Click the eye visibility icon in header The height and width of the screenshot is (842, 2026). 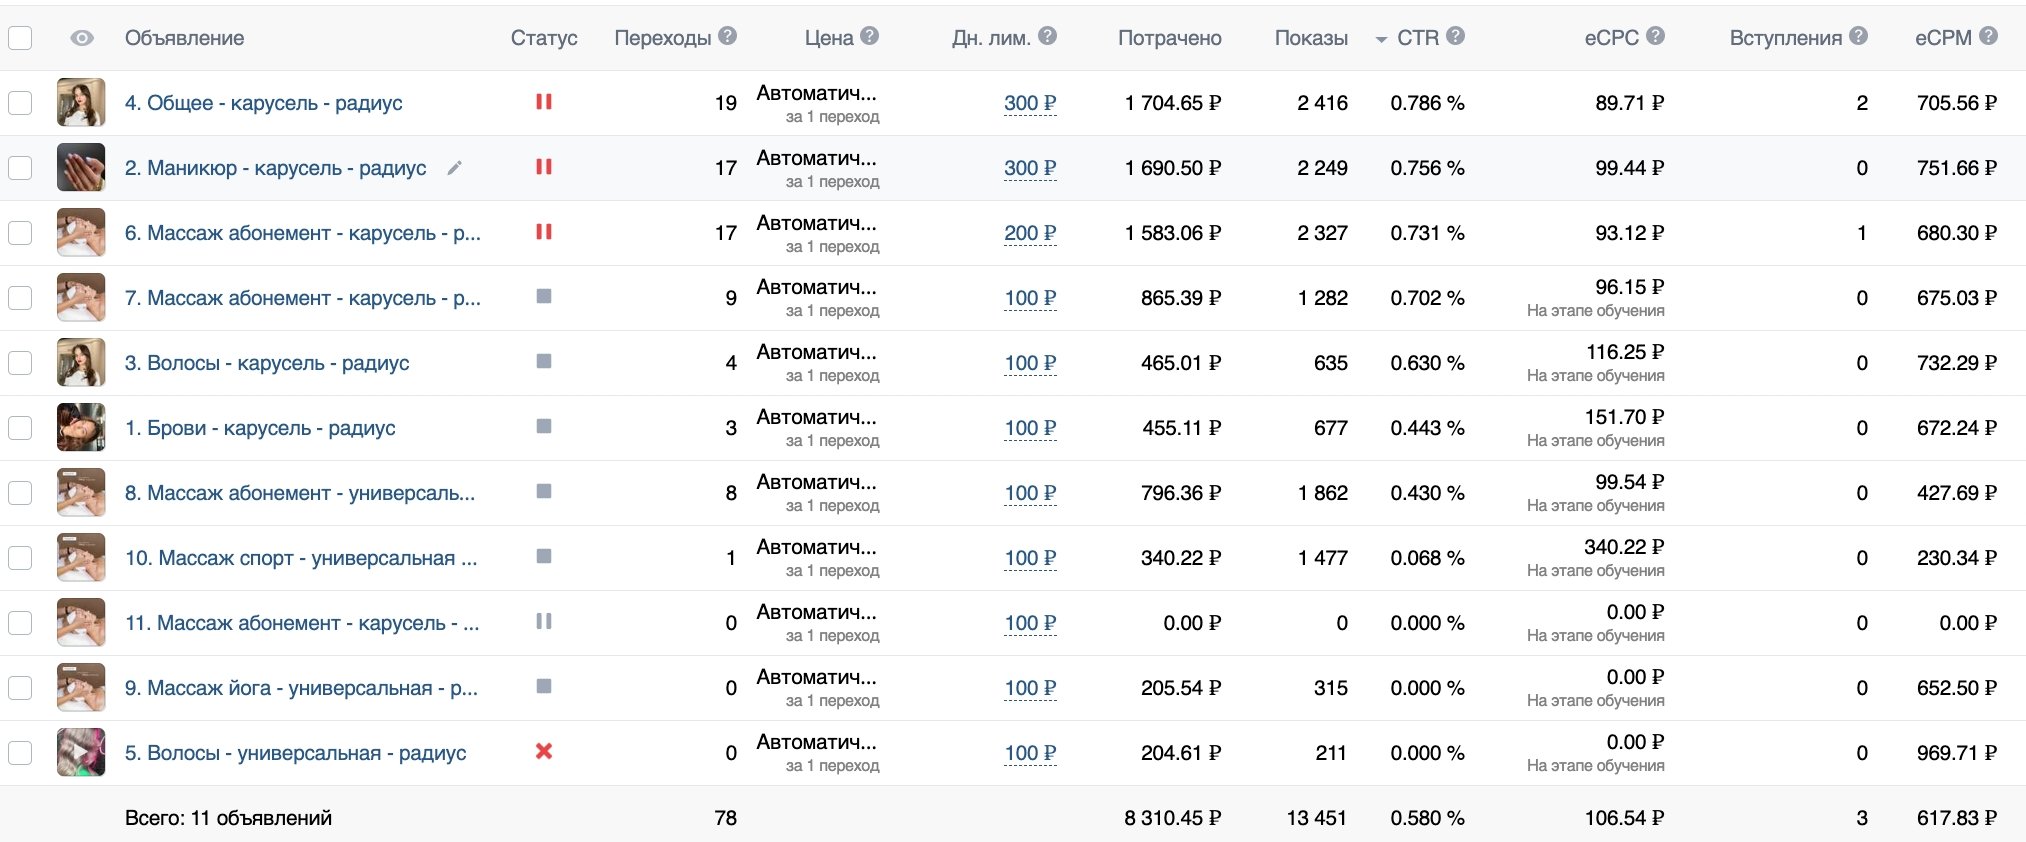click(82, 38)
